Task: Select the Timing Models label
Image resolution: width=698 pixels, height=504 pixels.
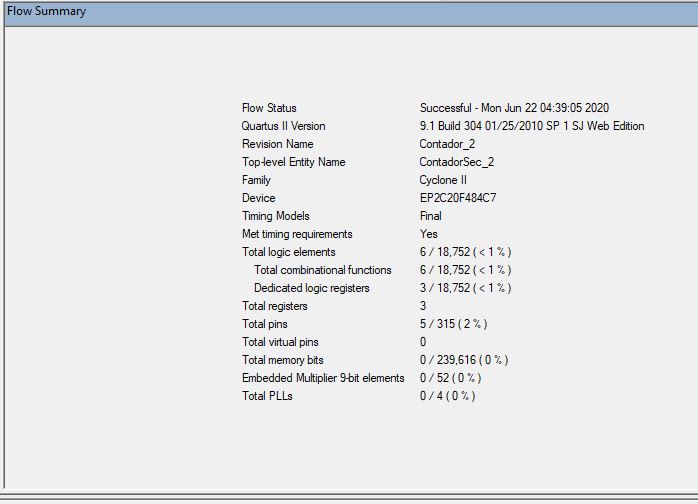Action: tap(276, 216)
